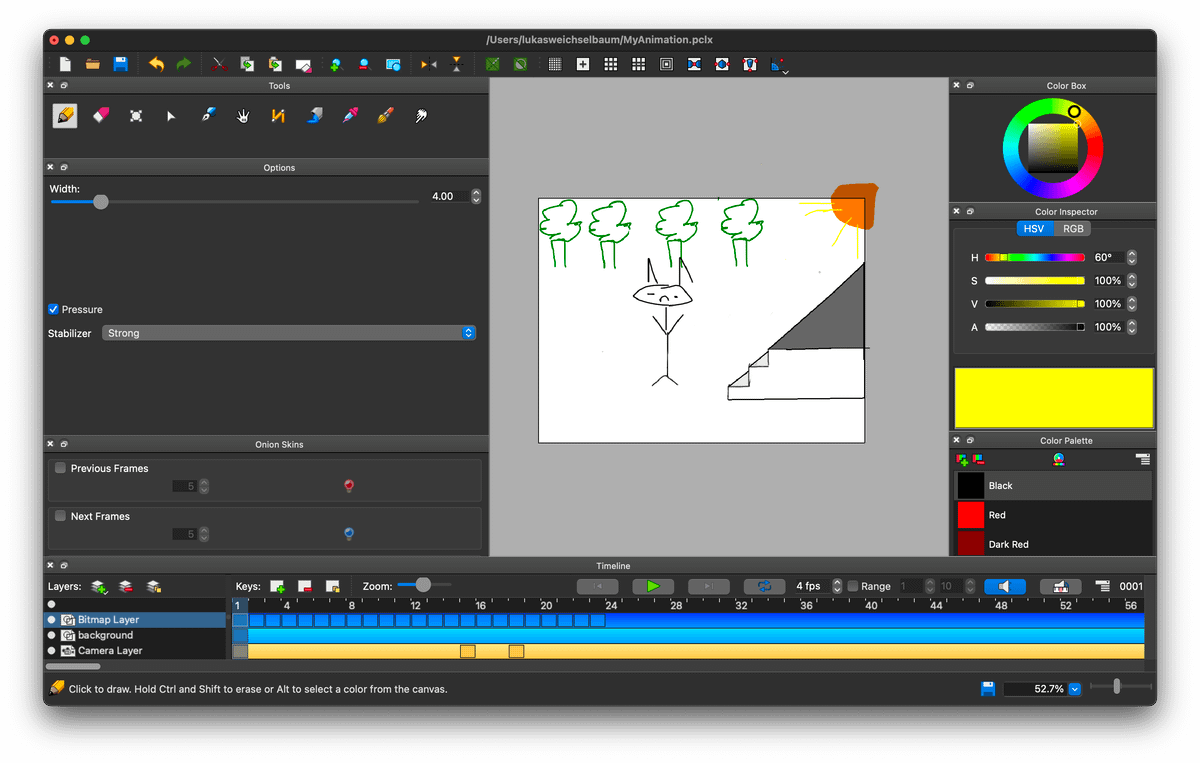Image resolution: width=1200 pixels, height=763 pixels.
Task: Select the background layer in timeline
Action: pyautogui.click(x=105, y=635)
